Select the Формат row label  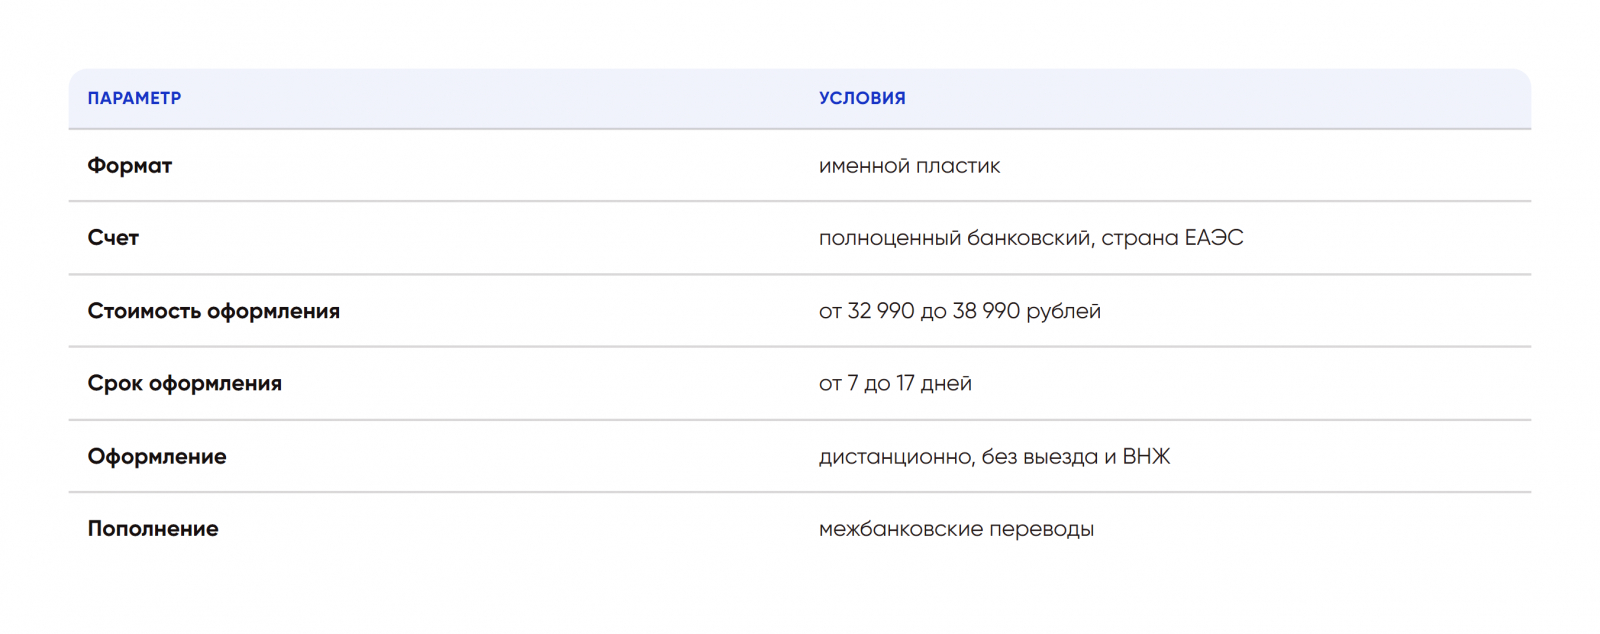(x=129, y=166)
